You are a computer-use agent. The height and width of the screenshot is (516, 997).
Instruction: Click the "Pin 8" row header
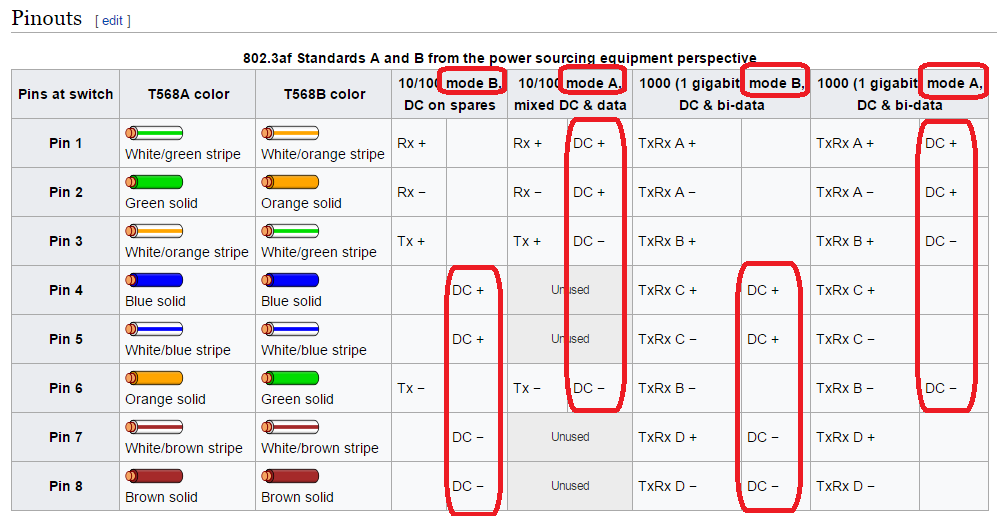(x=66, y=486)
